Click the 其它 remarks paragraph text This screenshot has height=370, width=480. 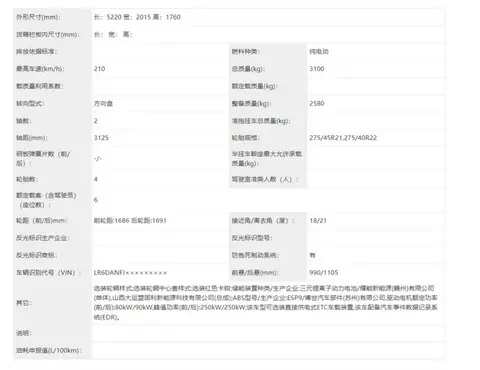click(266, 303)
